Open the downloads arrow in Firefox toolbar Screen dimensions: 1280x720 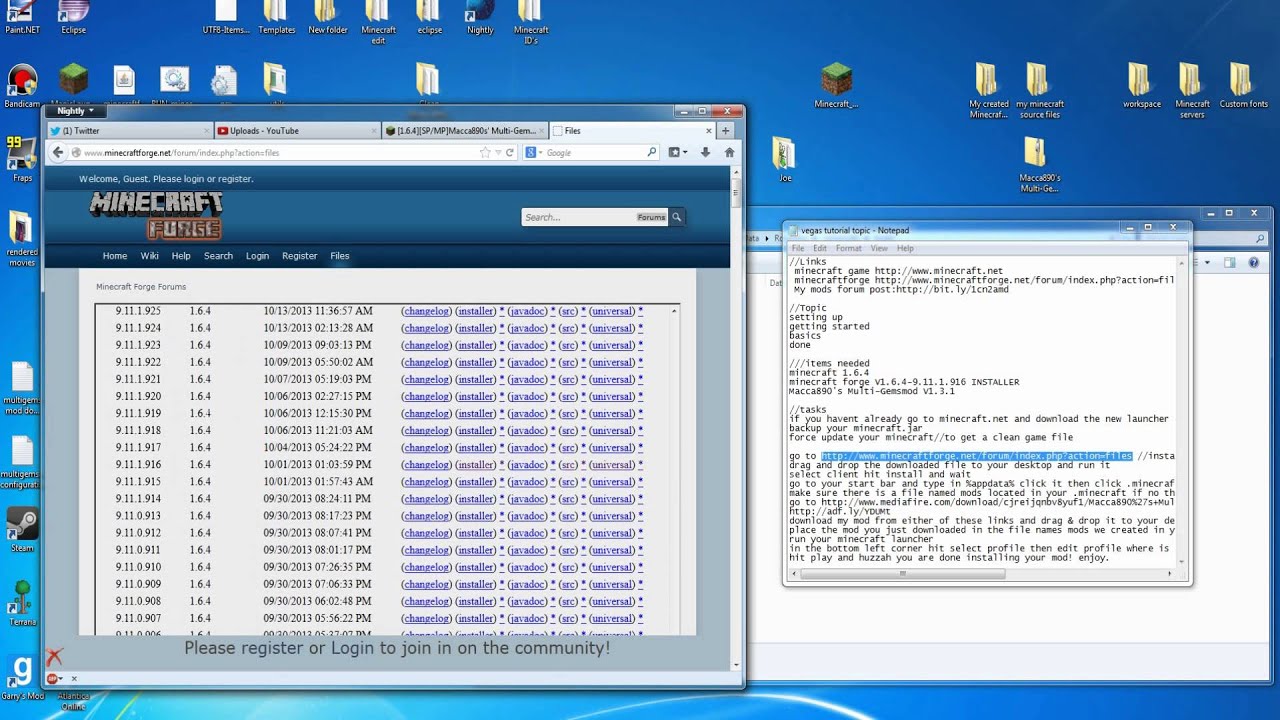705,153
